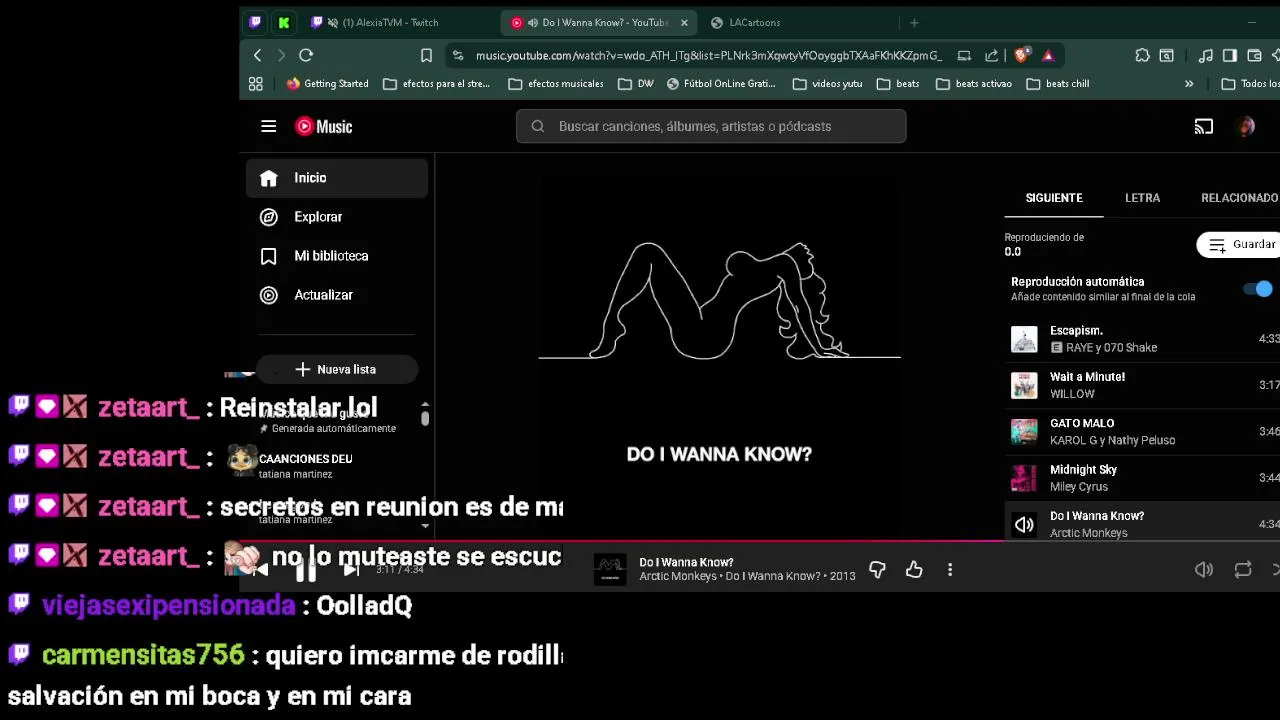The width and height of the screenshot is (1280, 720).
Task: Open the beats bookmark folder
Action: click(898, 84)
